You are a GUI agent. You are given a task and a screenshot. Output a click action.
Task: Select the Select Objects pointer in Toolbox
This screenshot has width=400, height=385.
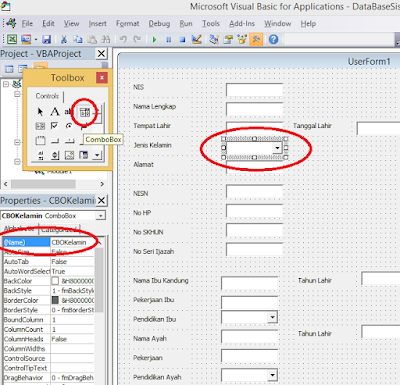40,111
